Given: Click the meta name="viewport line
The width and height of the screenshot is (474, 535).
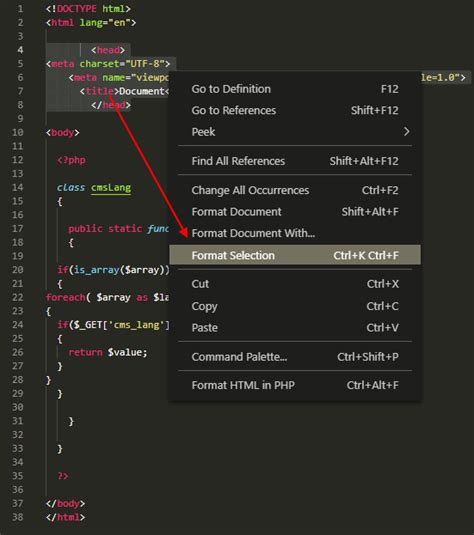Looking at the screenshot, I should (118, 77).
